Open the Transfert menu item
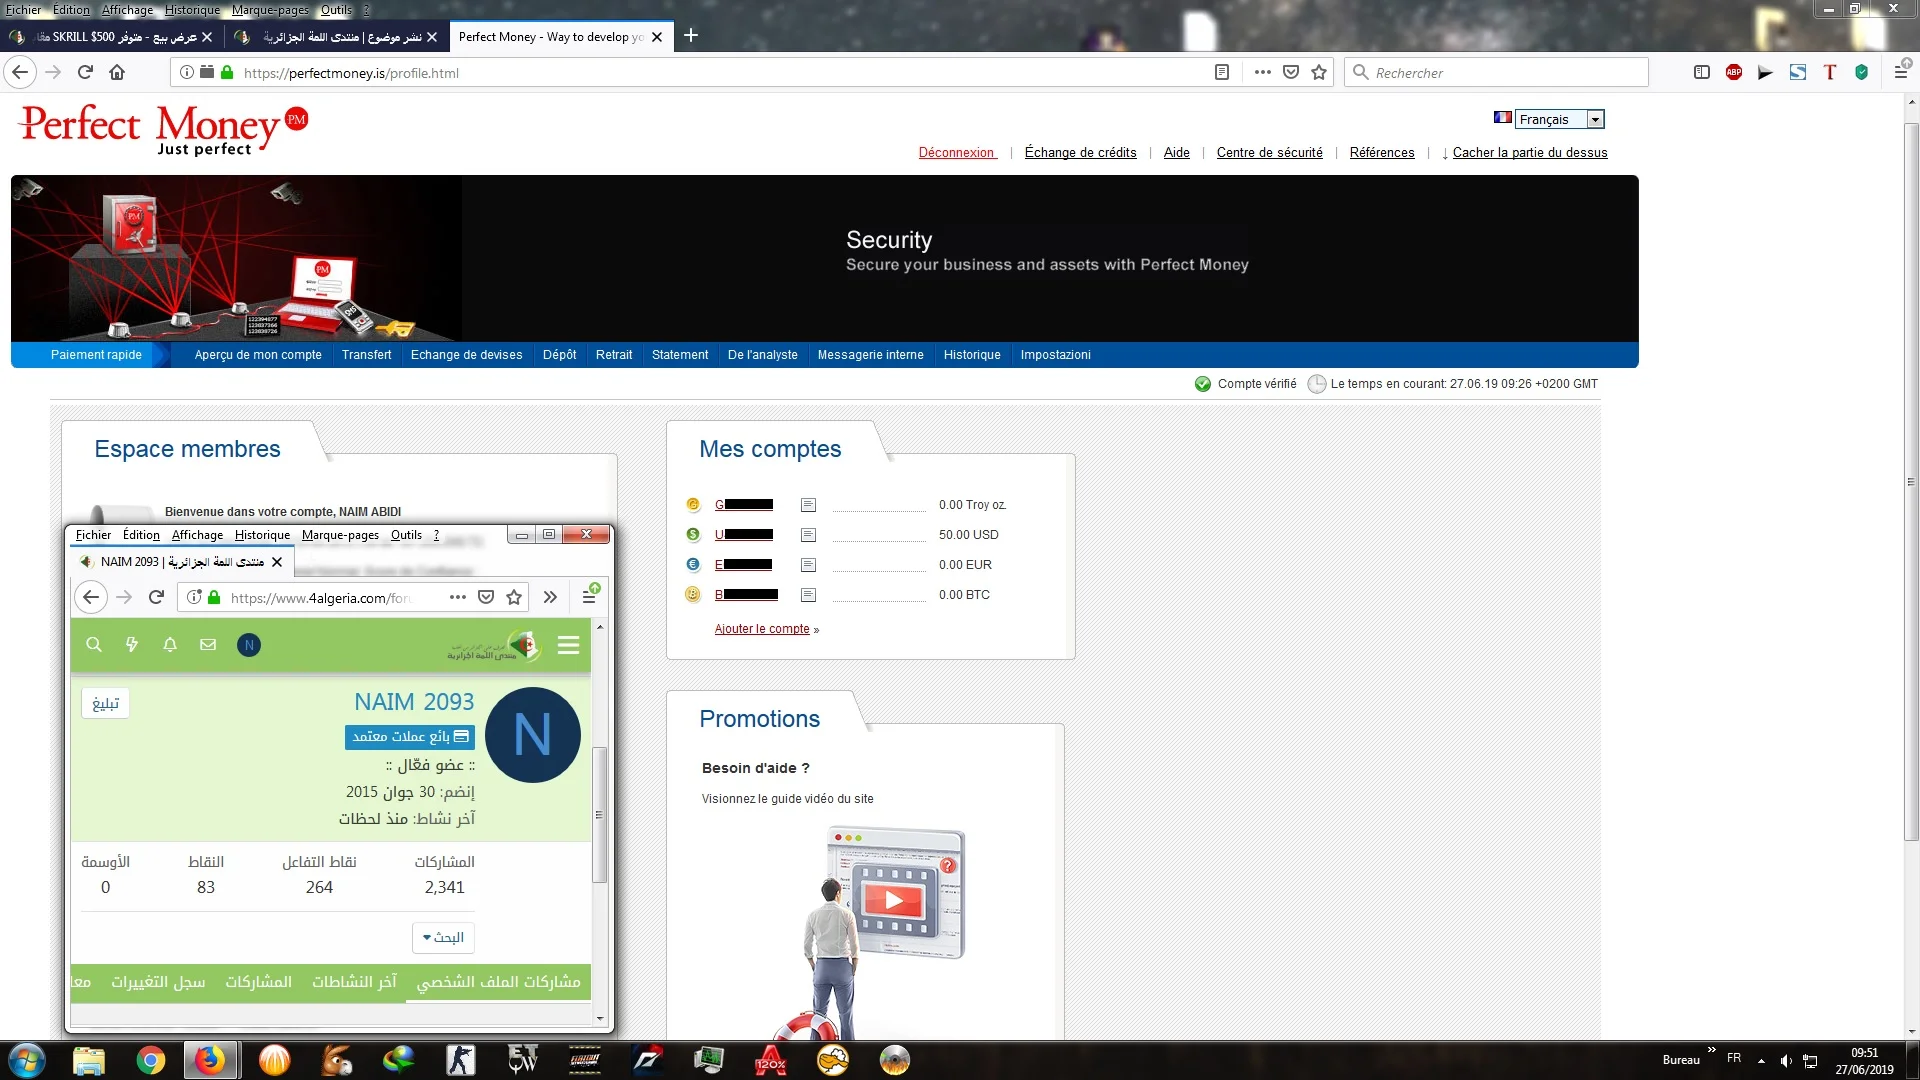The image size is (1920, 1080). point(366,355)
